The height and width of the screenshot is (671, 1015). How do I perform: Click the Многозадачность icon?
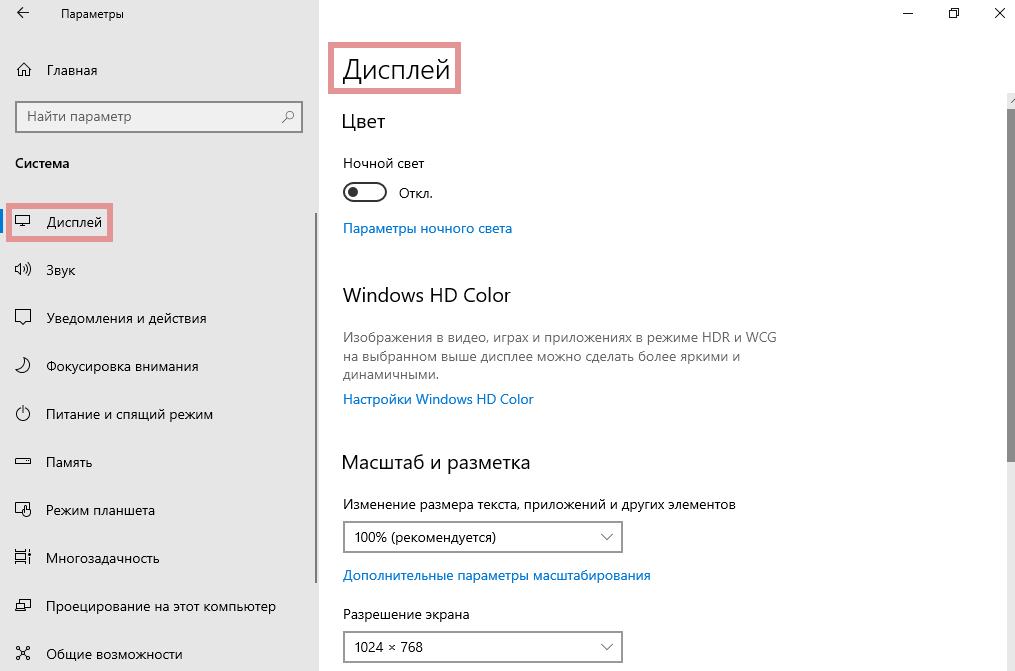click(24, 558)
